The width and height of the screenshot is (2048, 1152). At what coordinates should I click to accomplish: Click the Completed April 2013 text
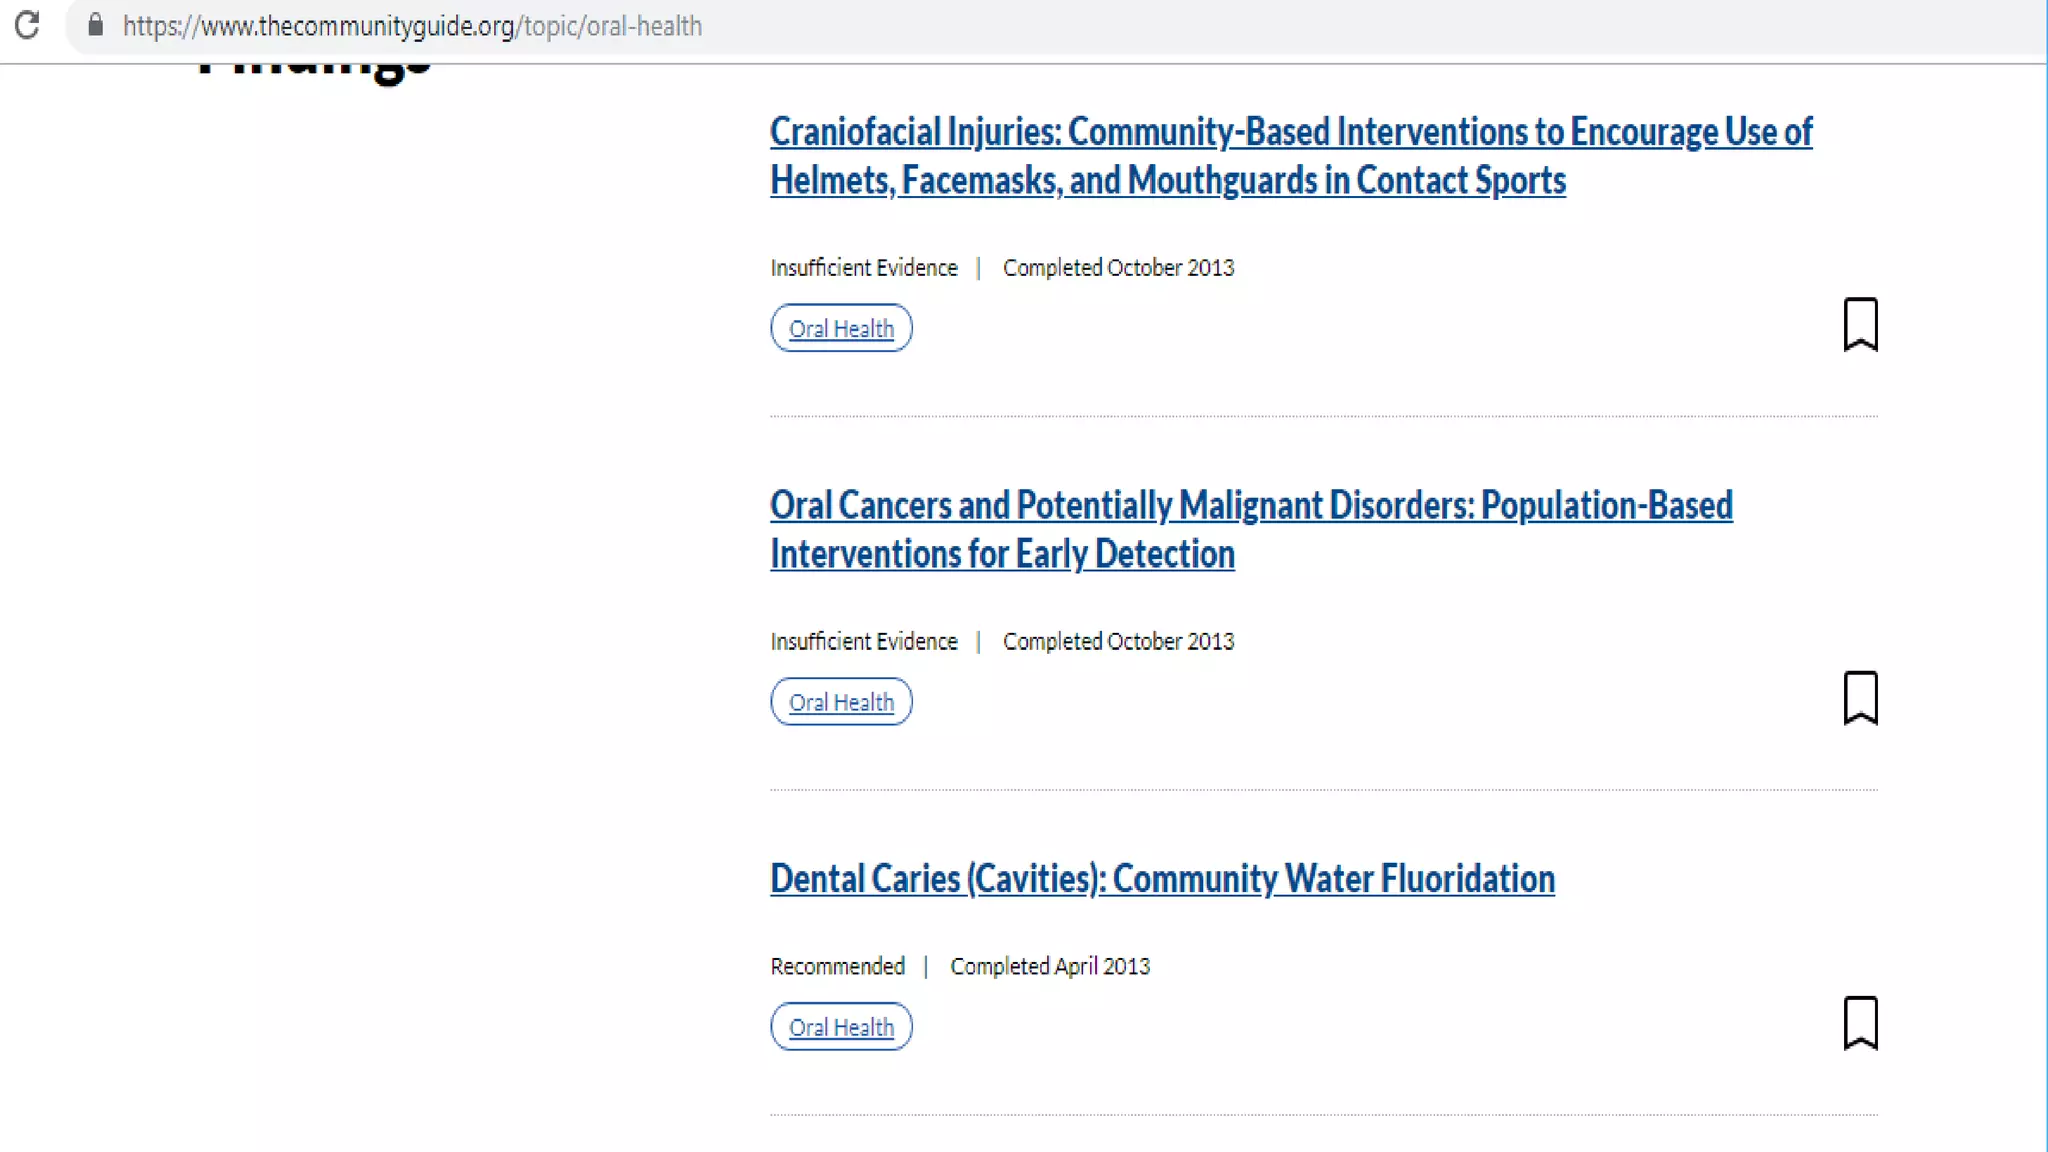click(1050, 967)
